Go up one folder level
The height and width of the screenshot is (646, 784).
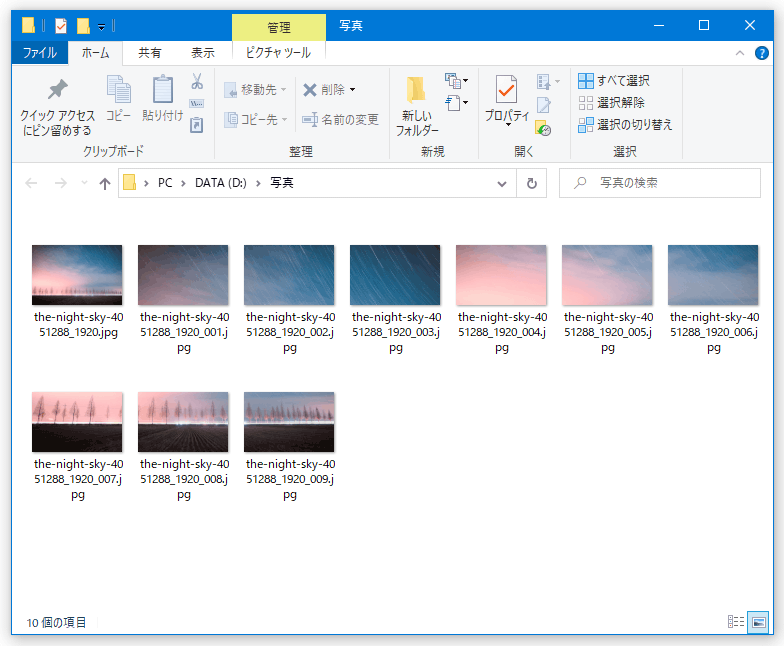pyautogui.click(x=104, y=183)
